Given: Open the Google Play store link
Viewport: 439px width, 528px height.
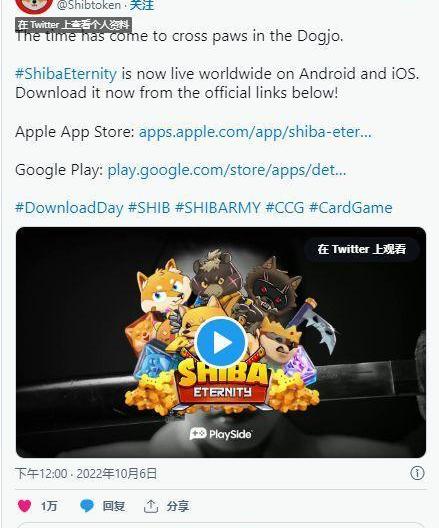Looking at the screenshot, I should (x=227, y=170).
